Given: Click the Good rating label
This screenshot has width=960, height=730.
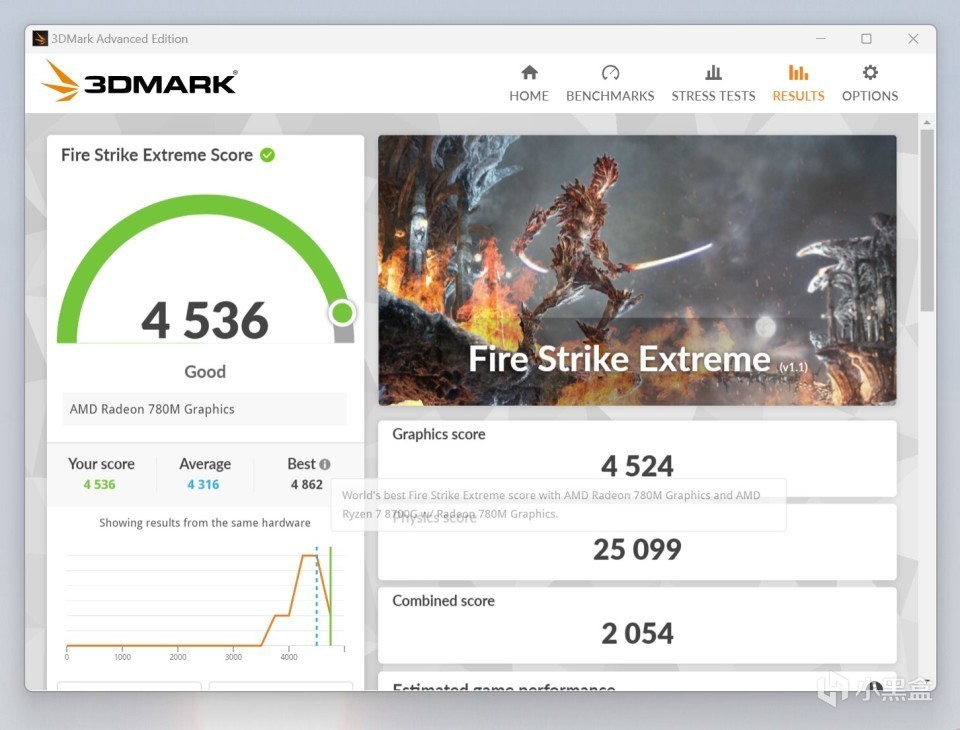Looking at the screenshot, I should pos(205,372).
